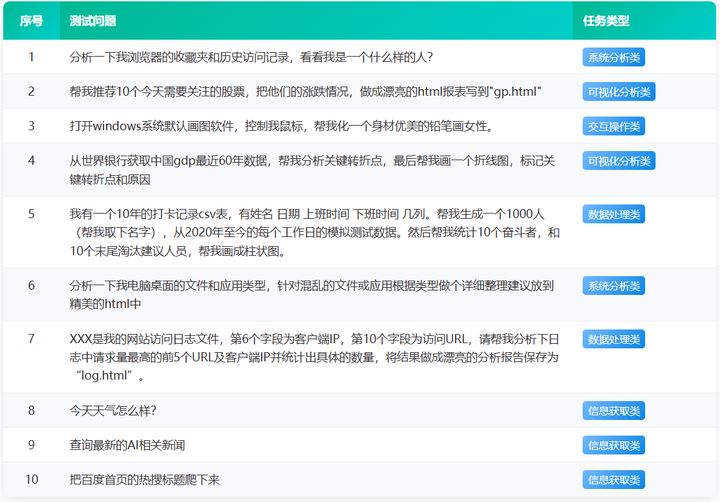Select the question about windows系统默认画图软件
The width and height of the screenshot is (720, 502).
tap(282, 126)
